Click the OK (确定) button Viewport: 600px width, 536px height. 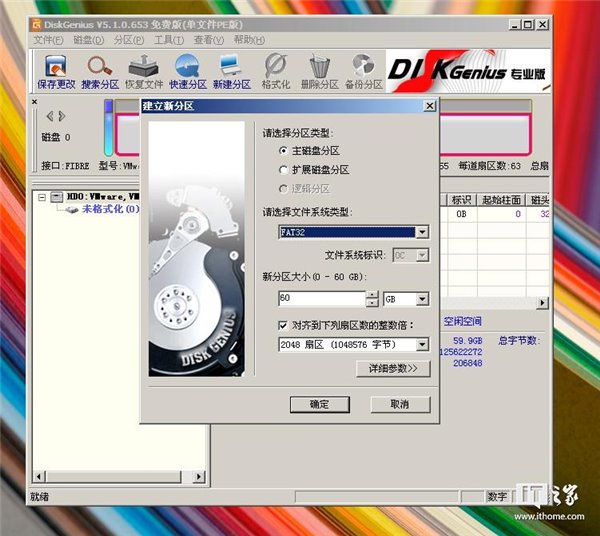(x=320, y=404)
